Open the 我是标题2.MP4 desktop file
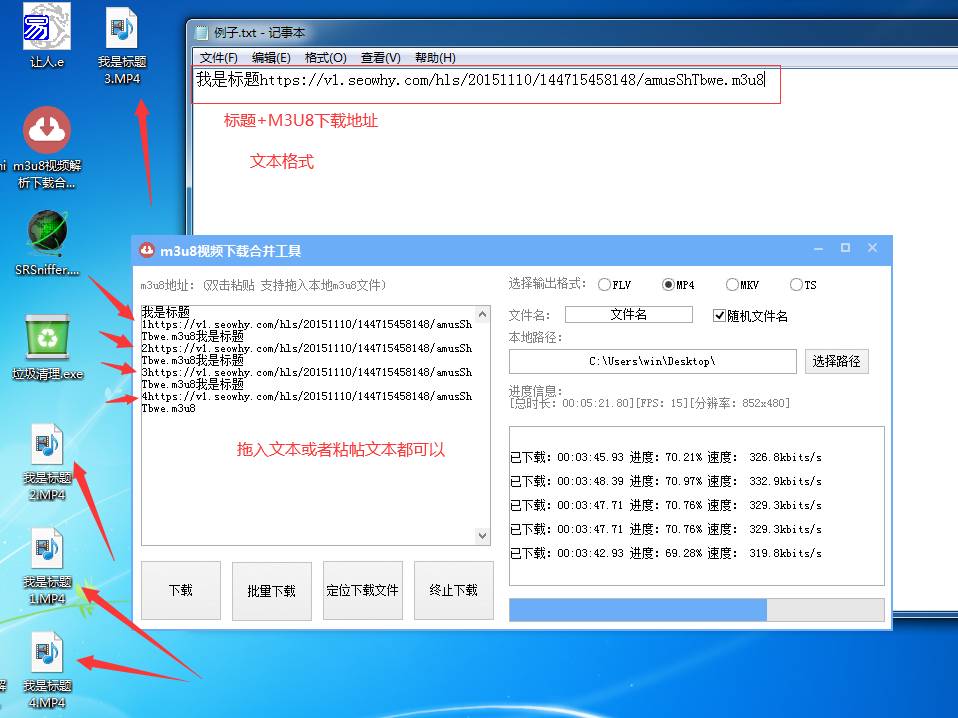Screen dimensions: 958x718 click(47, 447)
